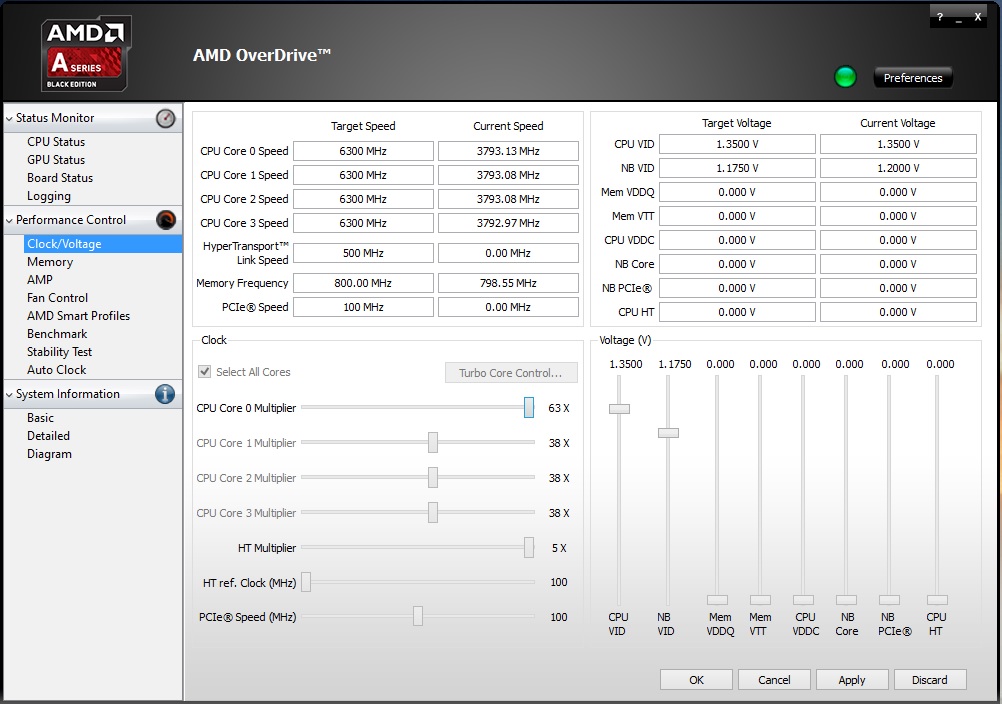Viewport: 1002px width, 704px height.
Task: Discard the changes
Action: pyautogui.click(x=930, y=680)
